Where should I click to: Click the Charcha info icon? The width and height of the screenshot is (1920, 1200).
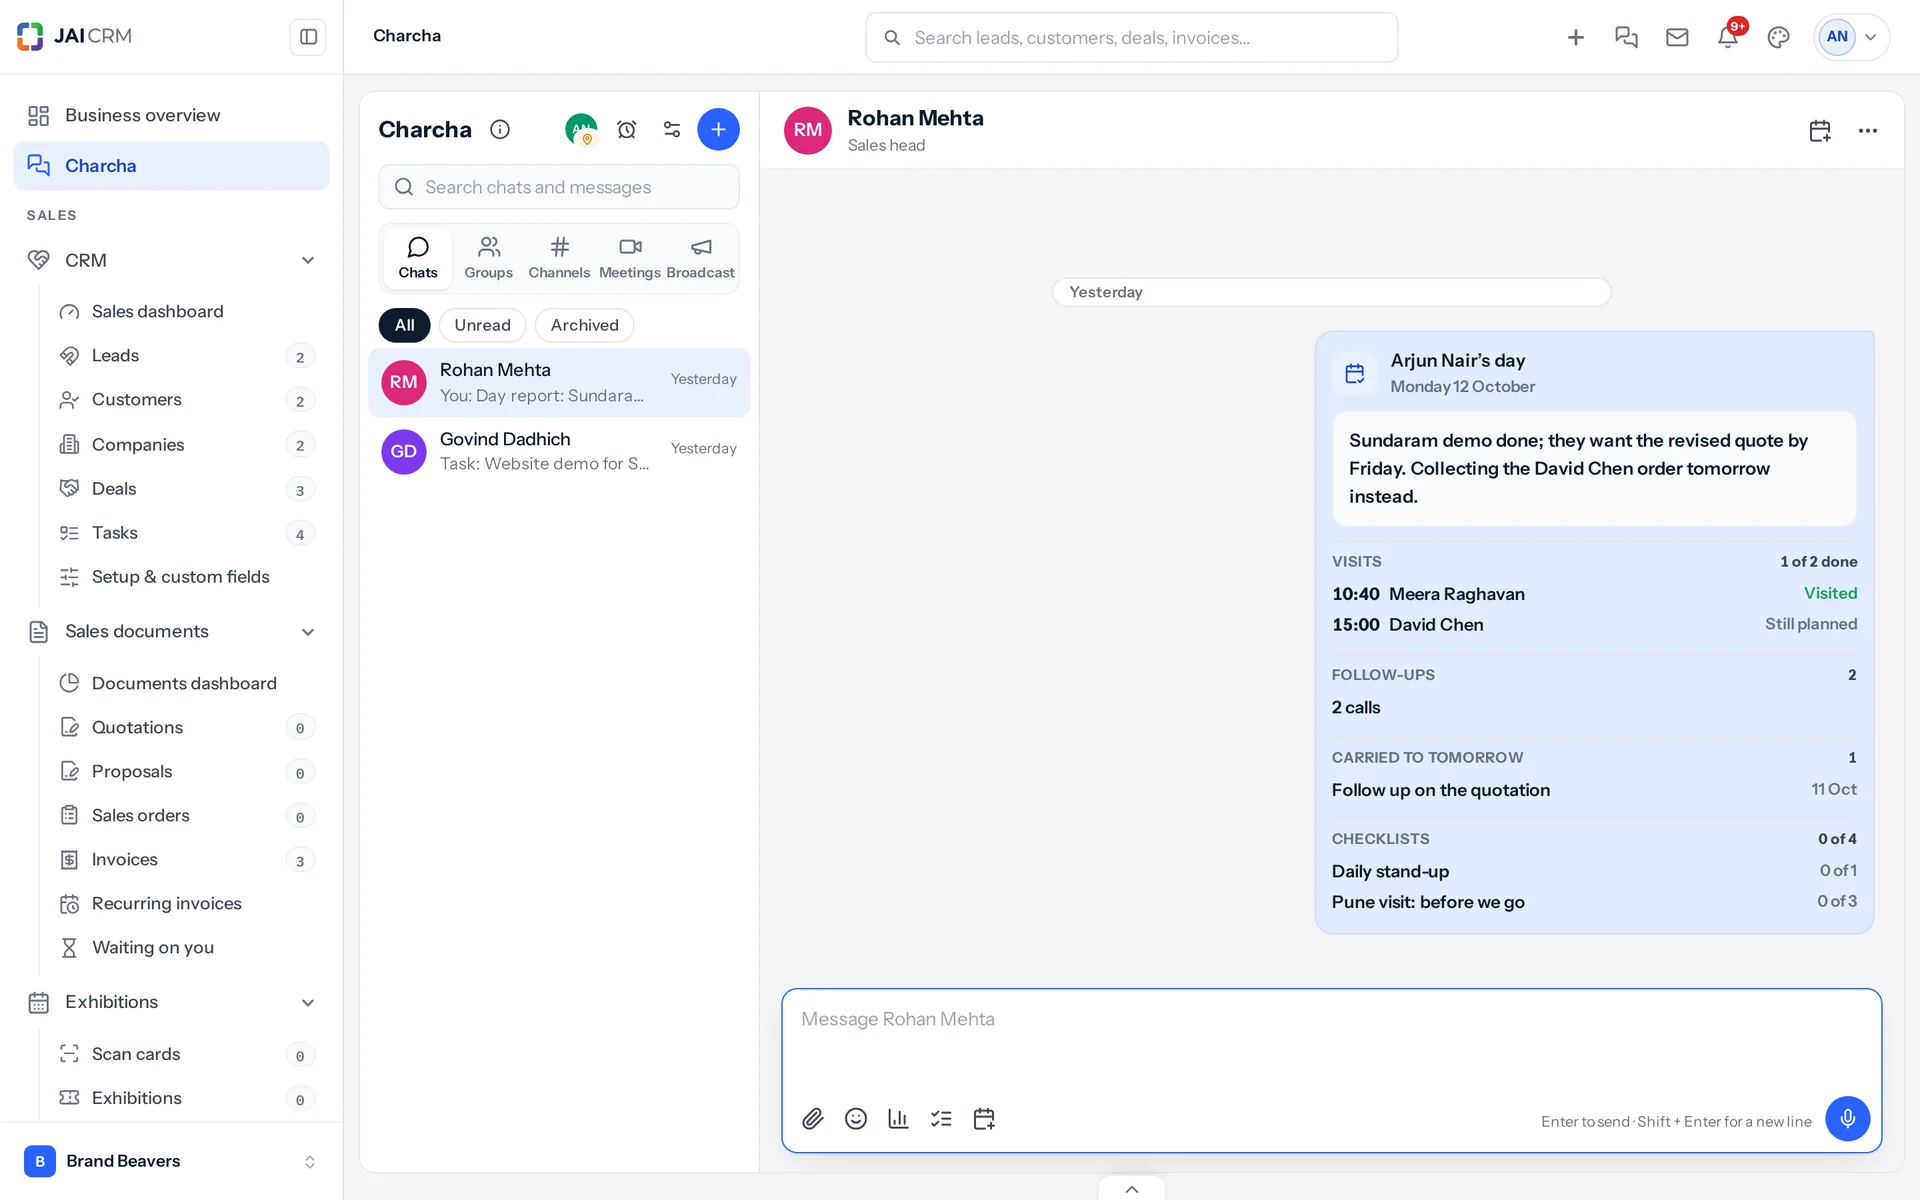(x=500, y=129)
